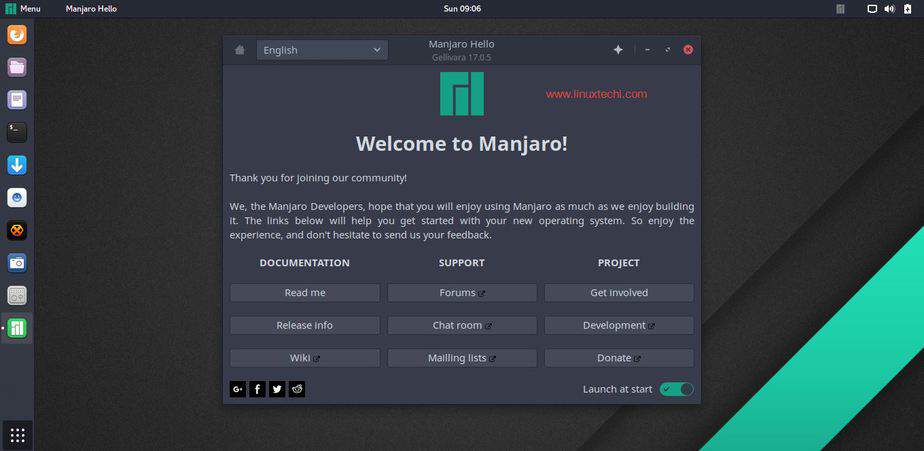
Task: Open the Google Plus social link
Action: point(237,389)
